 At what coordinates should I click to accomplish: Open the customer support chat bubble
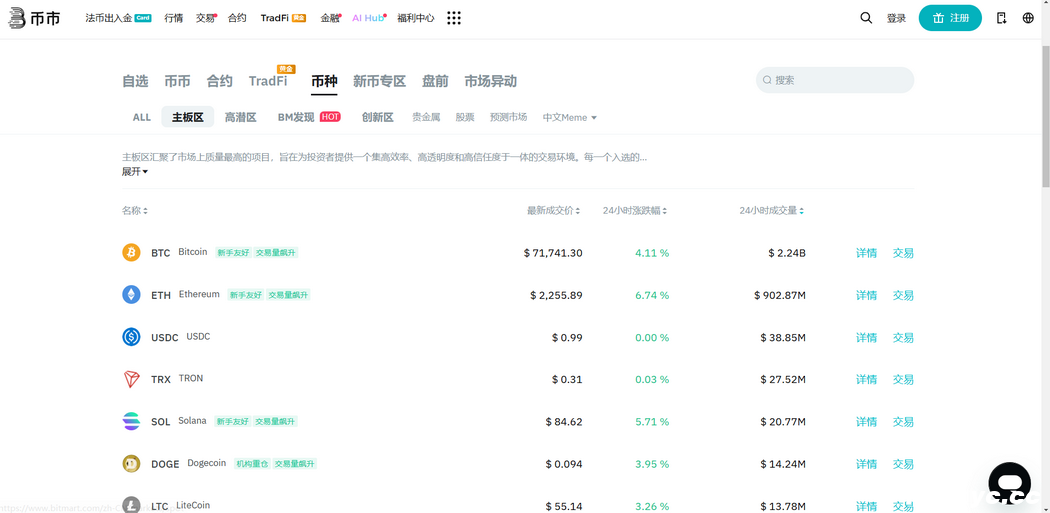coord(1009,484)
